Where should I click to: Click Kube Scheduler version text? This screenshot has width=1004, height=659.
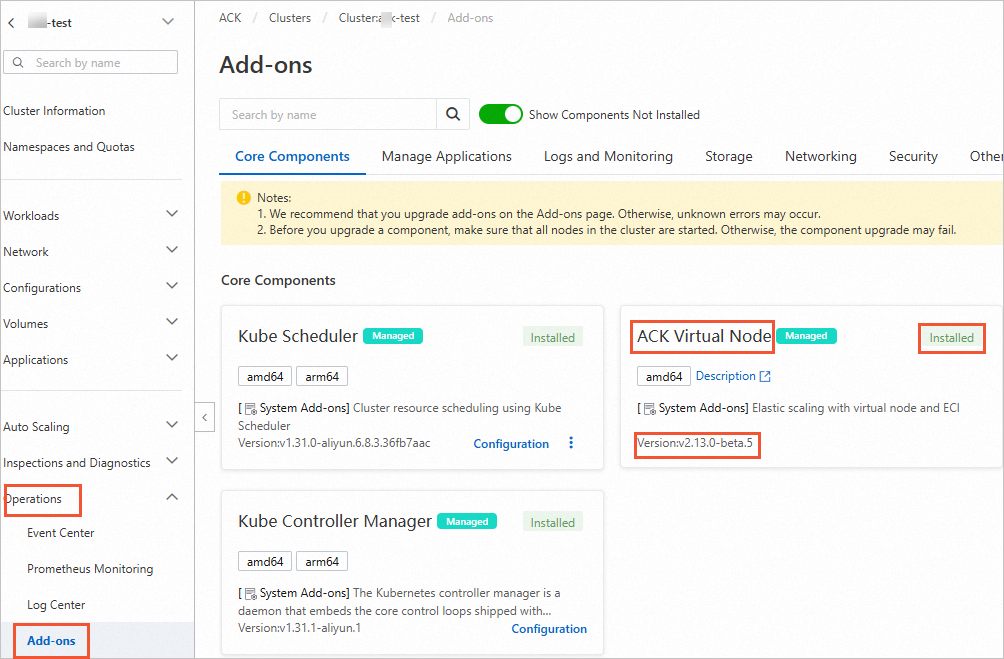pos(334,443)
